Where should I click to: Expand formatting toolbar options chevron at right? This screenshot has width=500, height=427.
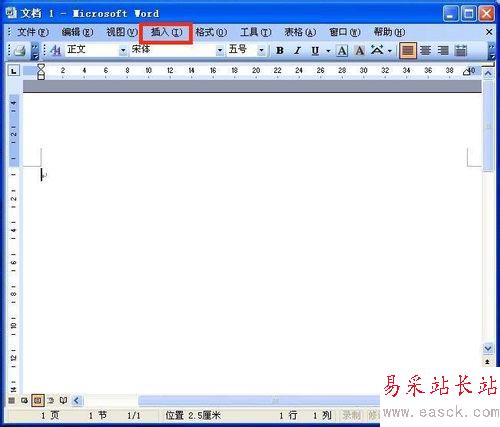tap(491, 51)
